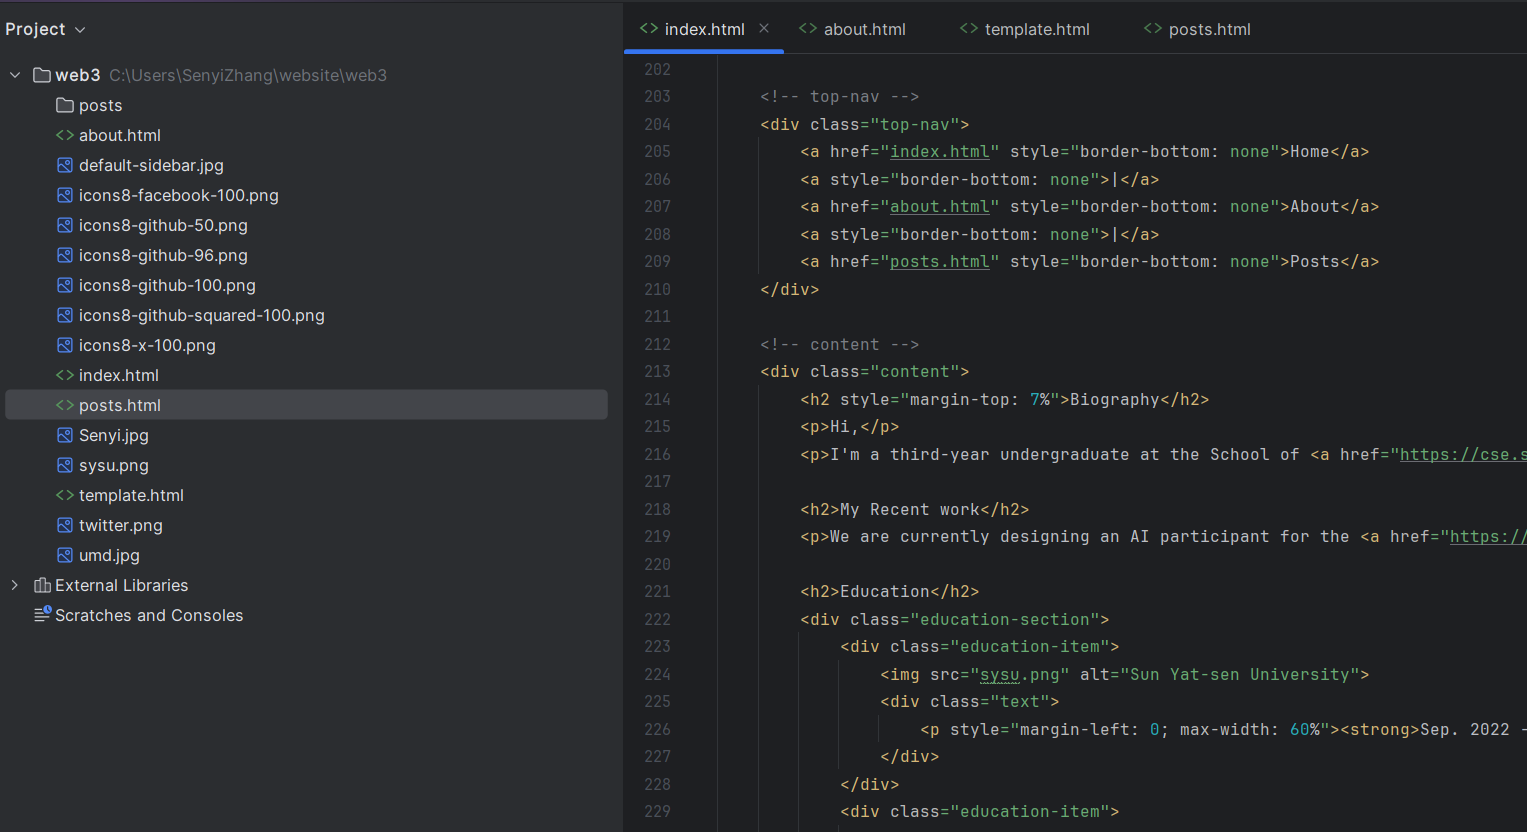Click the External Libraries icon

(x=42, y=585)
